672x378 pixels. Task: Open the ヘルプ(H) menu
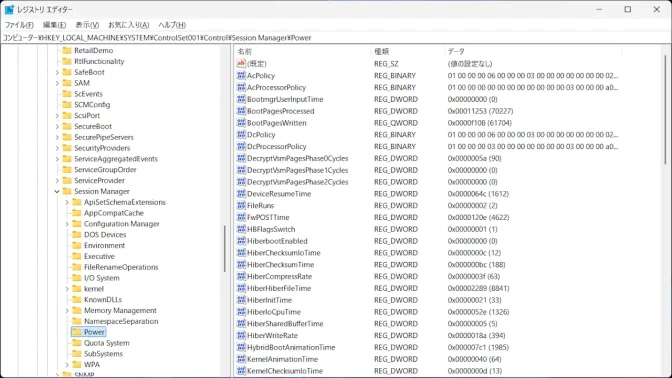coord(172,25)
